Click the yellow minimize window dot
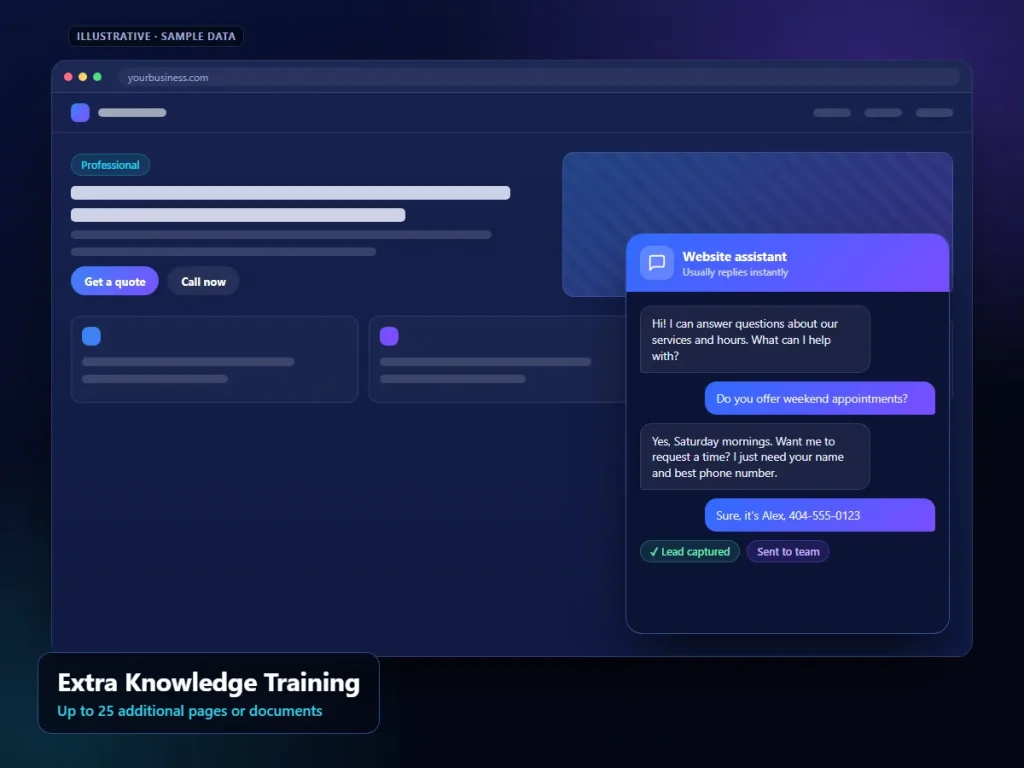This screenshot has height=768, width=1024. coord(83,77)
